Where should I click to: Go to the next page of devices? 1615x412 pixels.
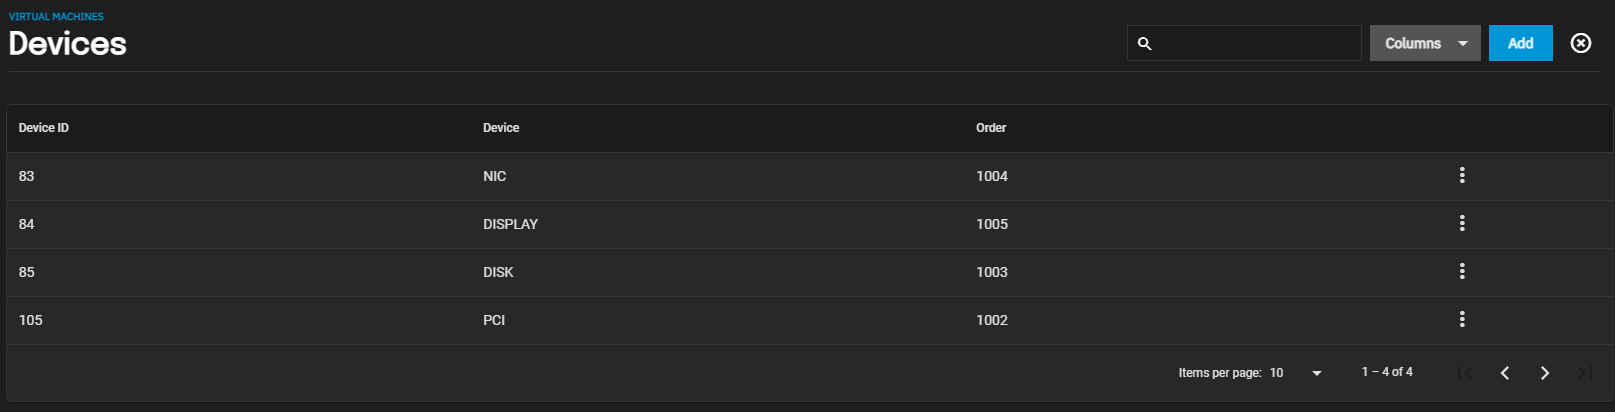(1545, 373)
